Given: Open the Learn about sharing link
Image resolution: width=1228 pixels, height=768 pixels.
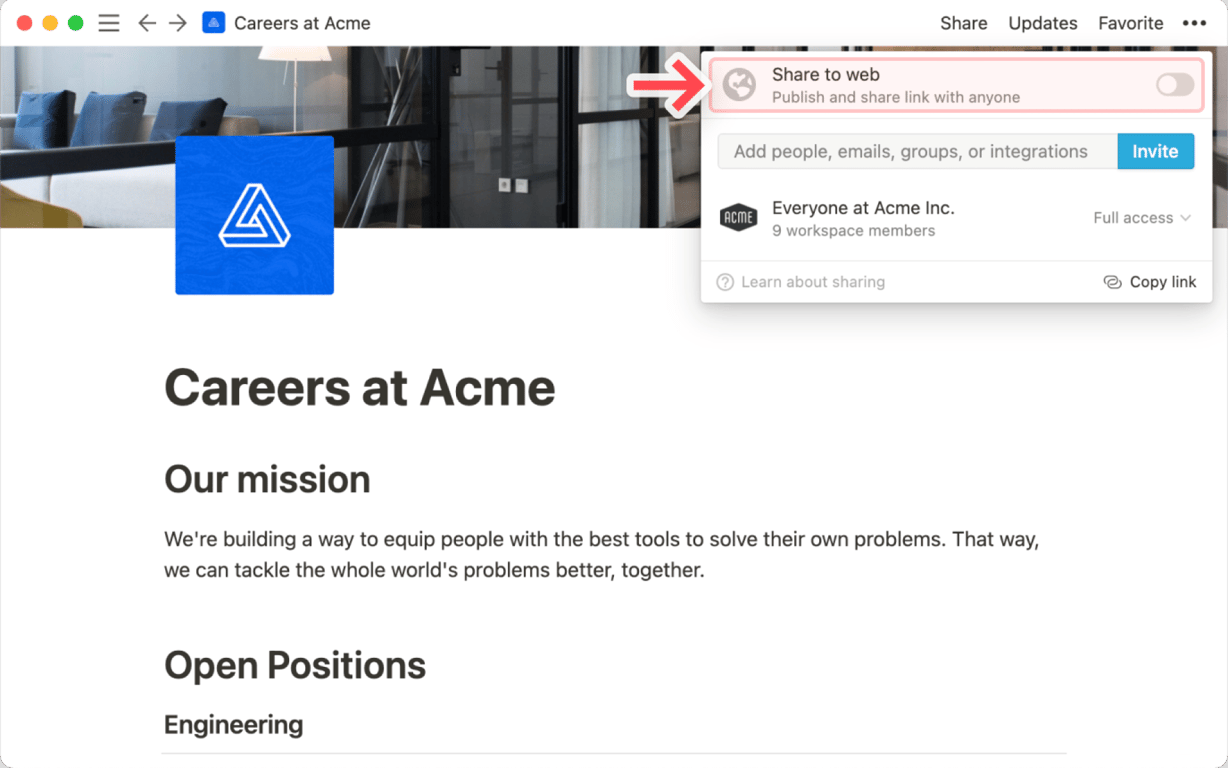Looking at the screenshot, I should click(x=812, y=282).
